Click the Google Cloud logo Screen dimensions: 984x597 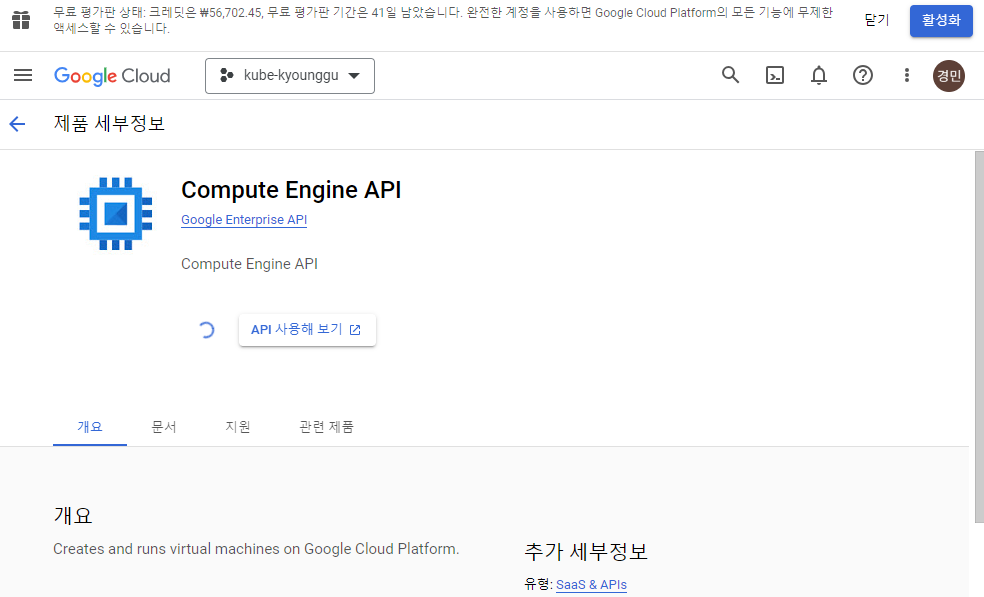point(112,76)
